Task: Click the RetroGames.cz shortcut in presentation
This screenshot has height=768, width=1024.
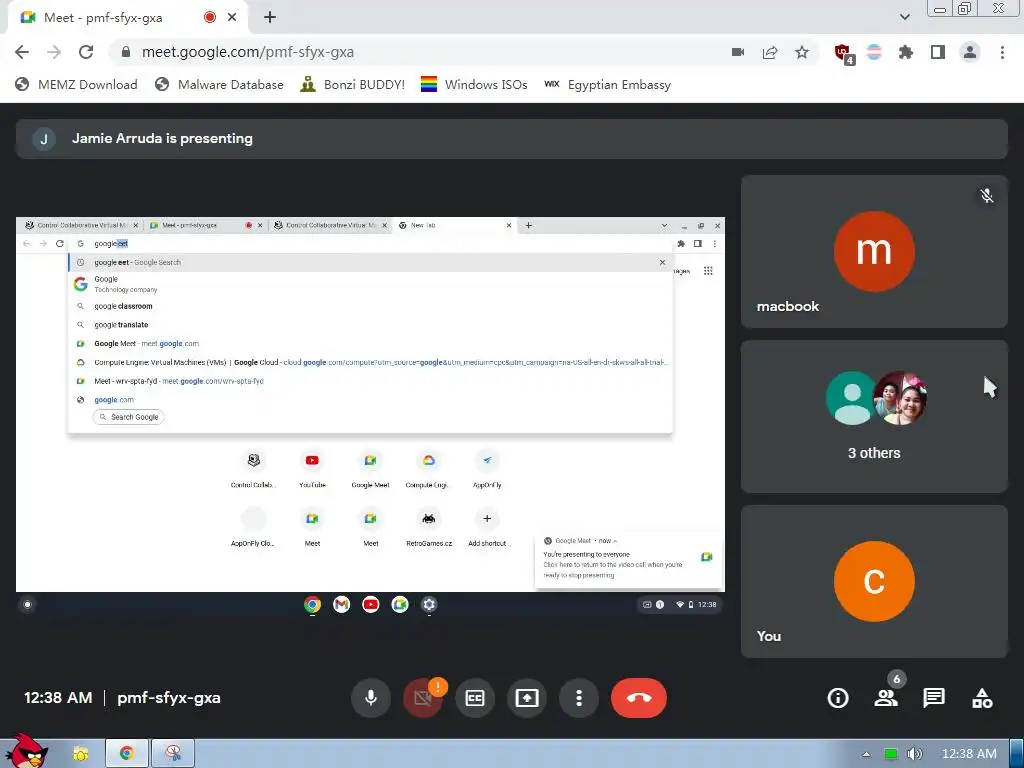Action: click(429, 528)
